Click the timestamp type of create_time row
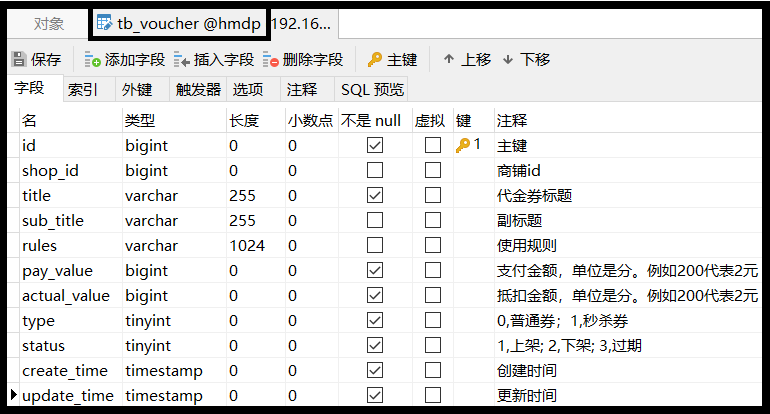 pos(164,371)
